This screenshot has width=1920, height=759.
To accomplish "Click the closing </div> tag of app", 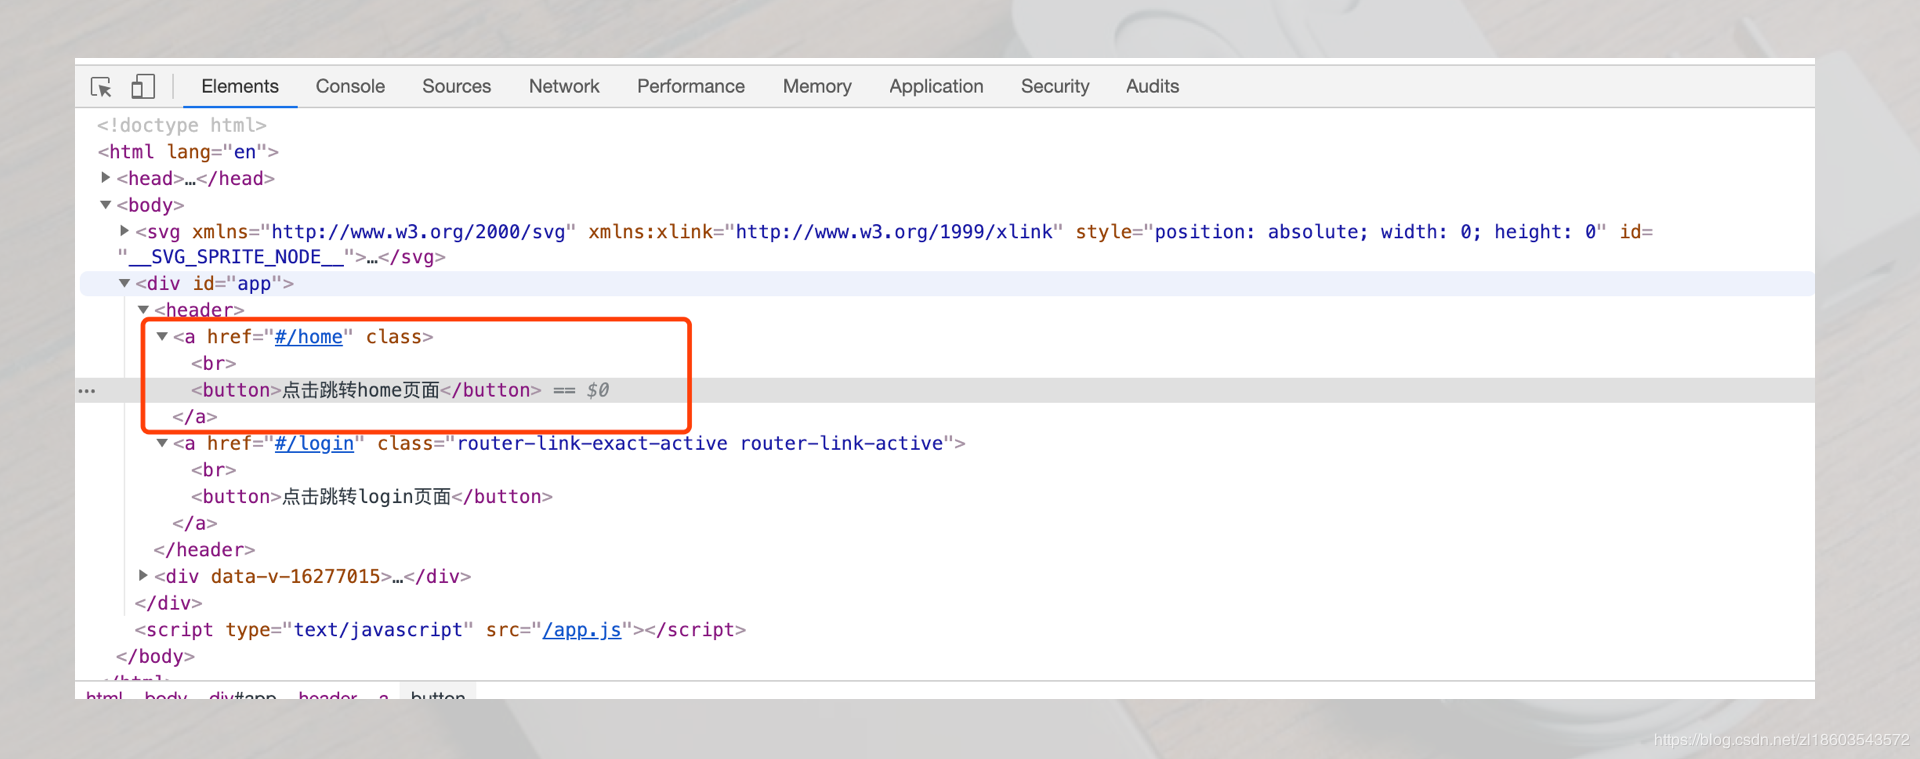I will pos(169,603).
